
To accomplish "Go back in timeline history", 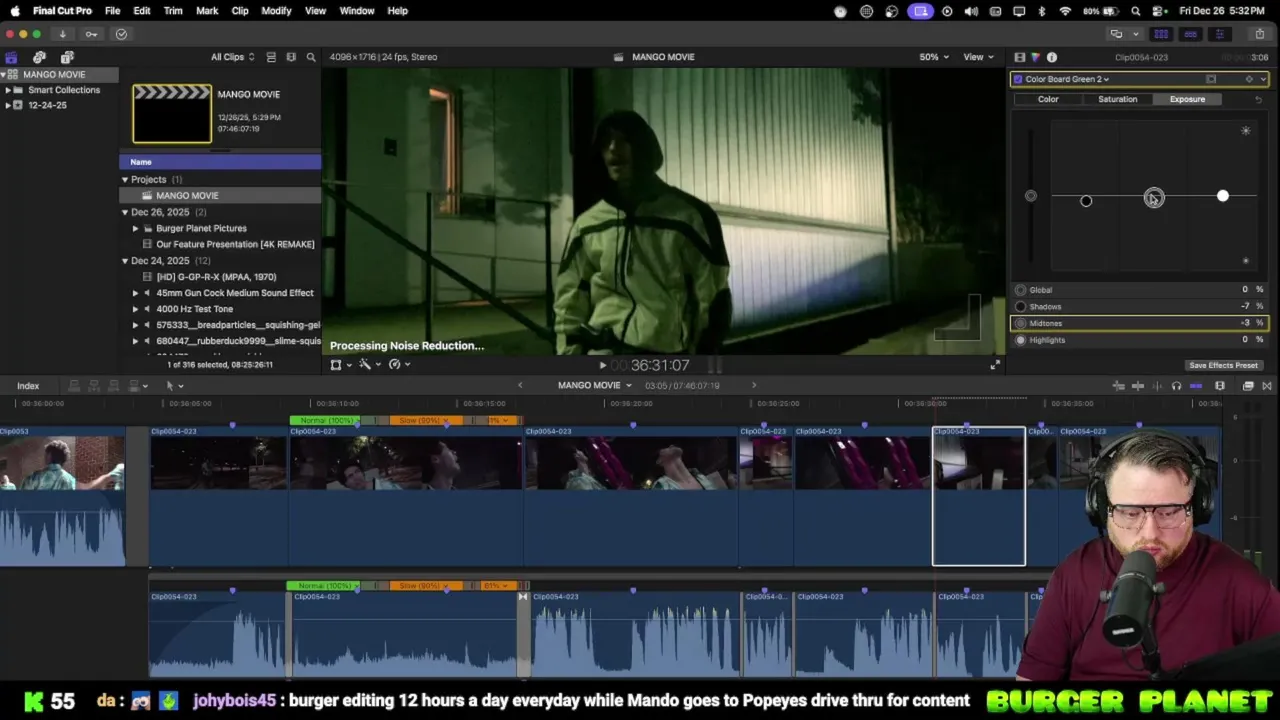I will click(520, 386).
